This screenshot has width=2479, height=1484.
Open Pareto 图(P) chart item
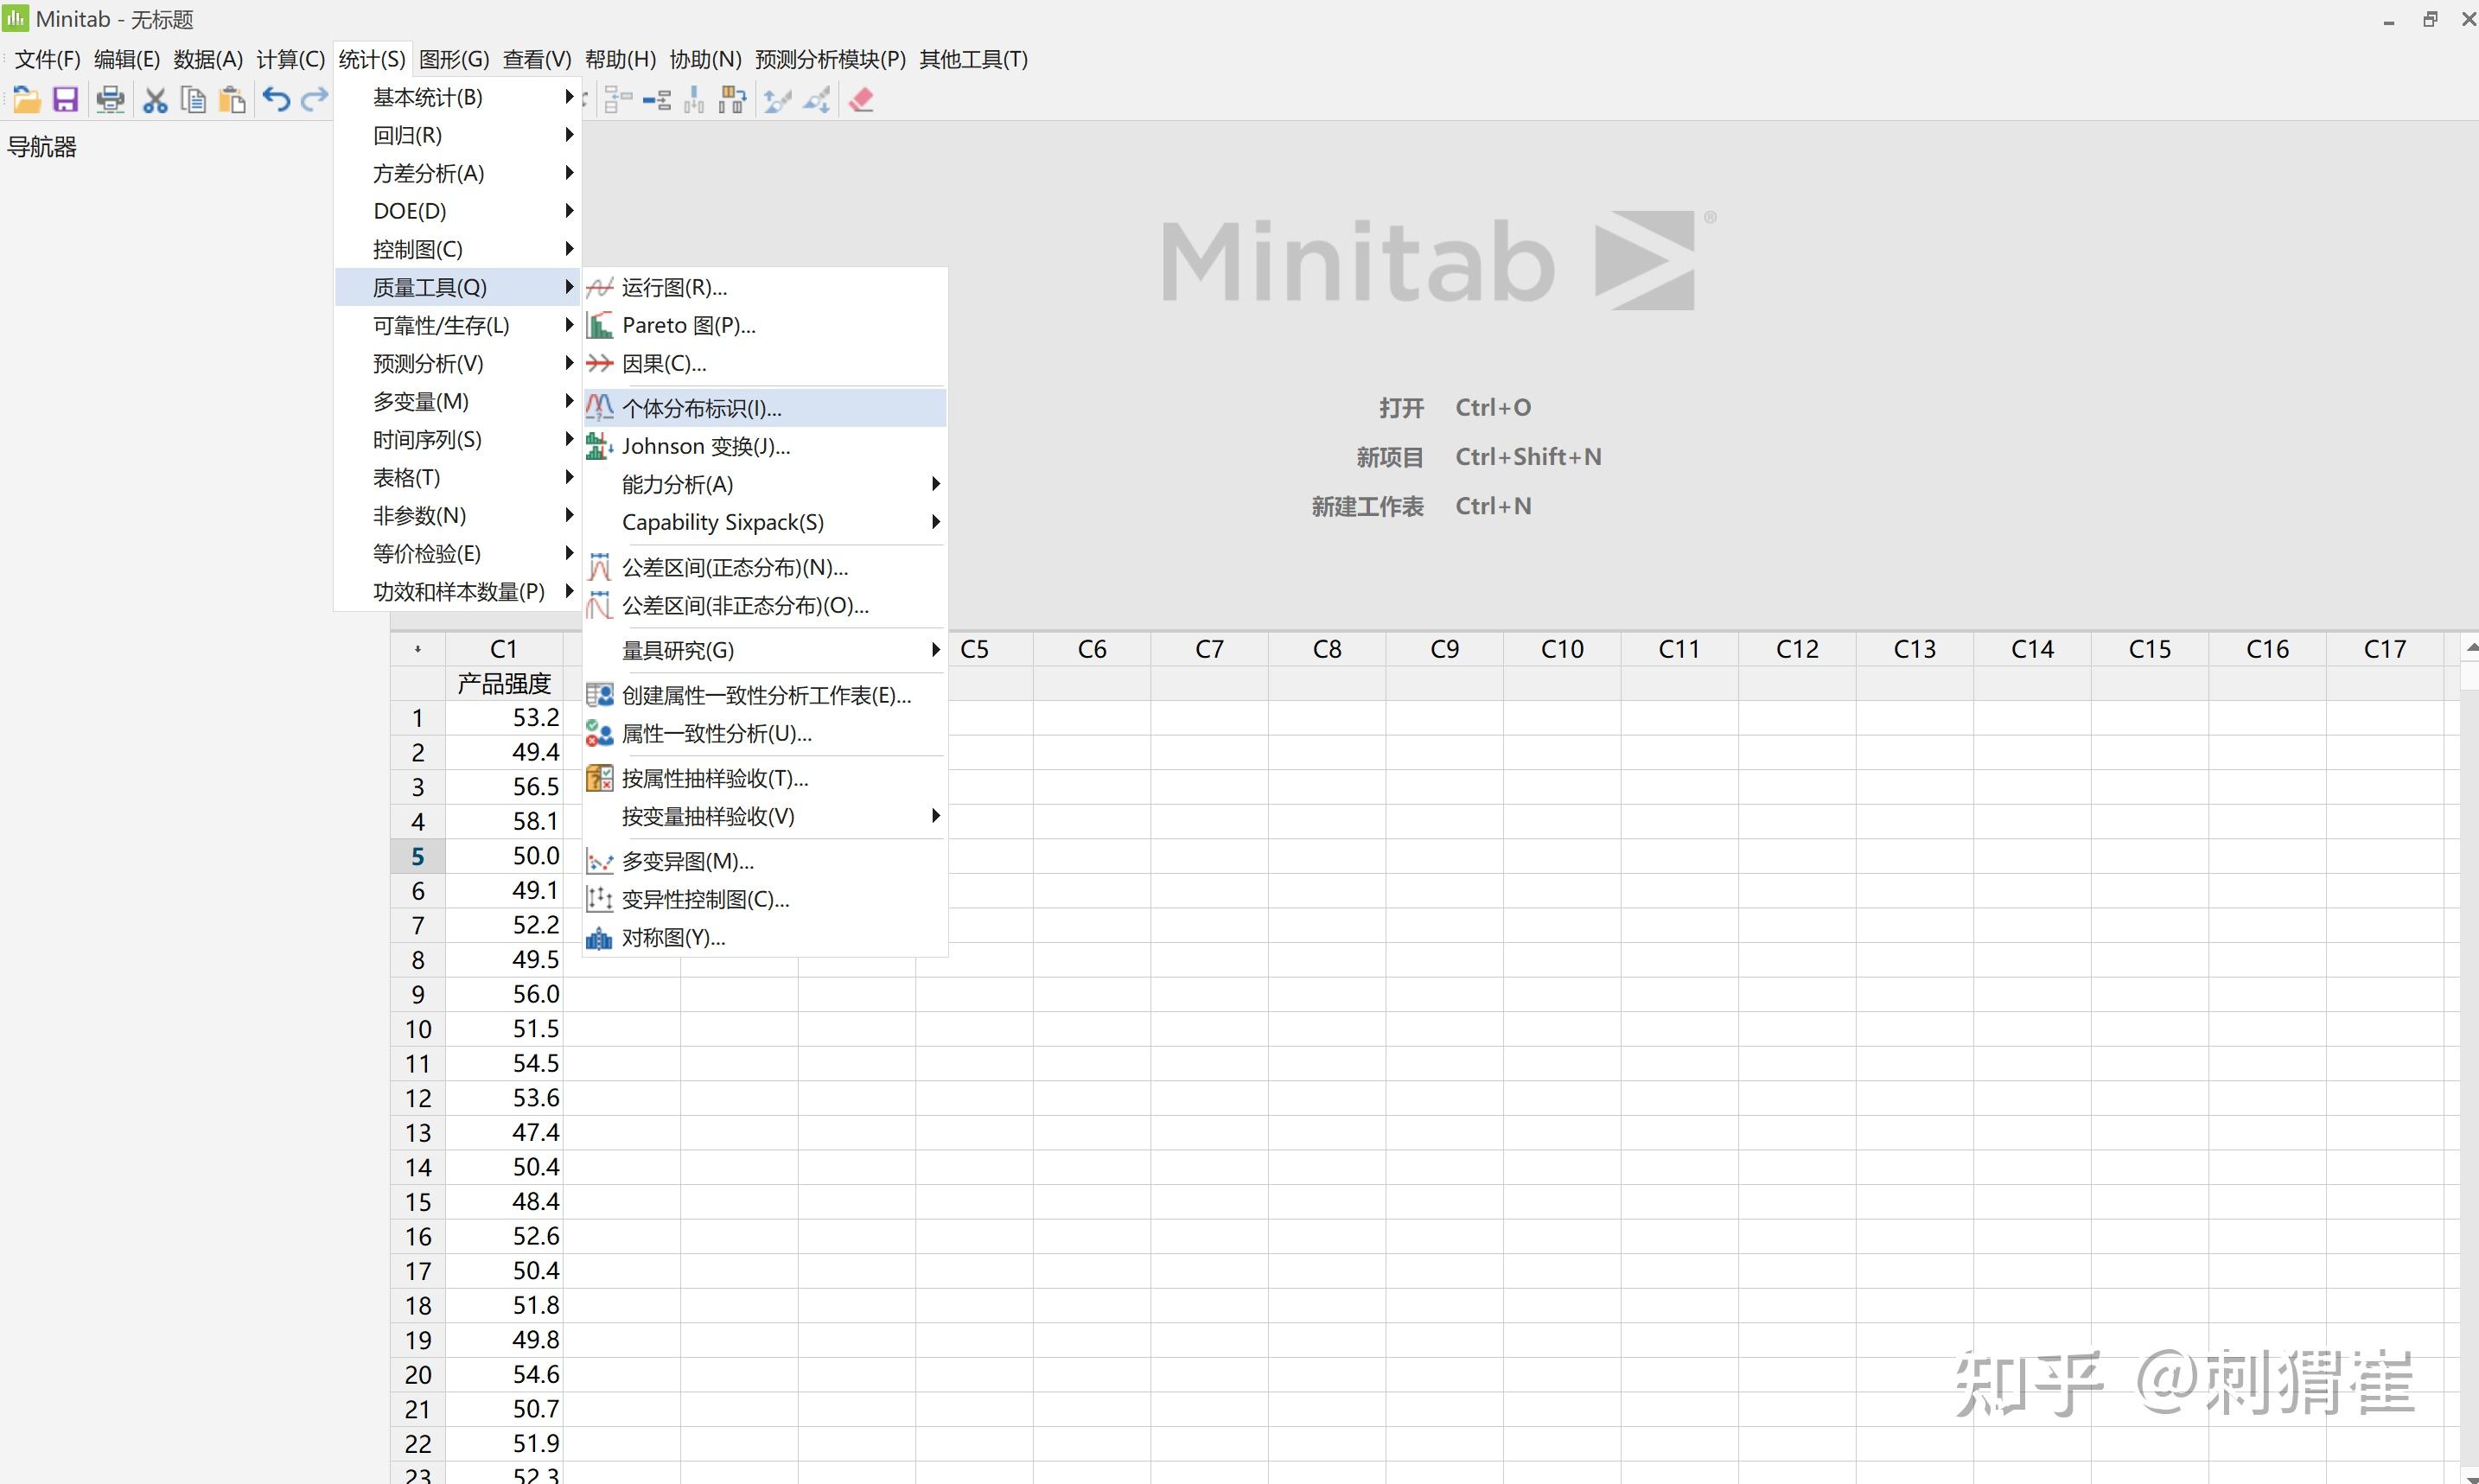pos(765,326)
